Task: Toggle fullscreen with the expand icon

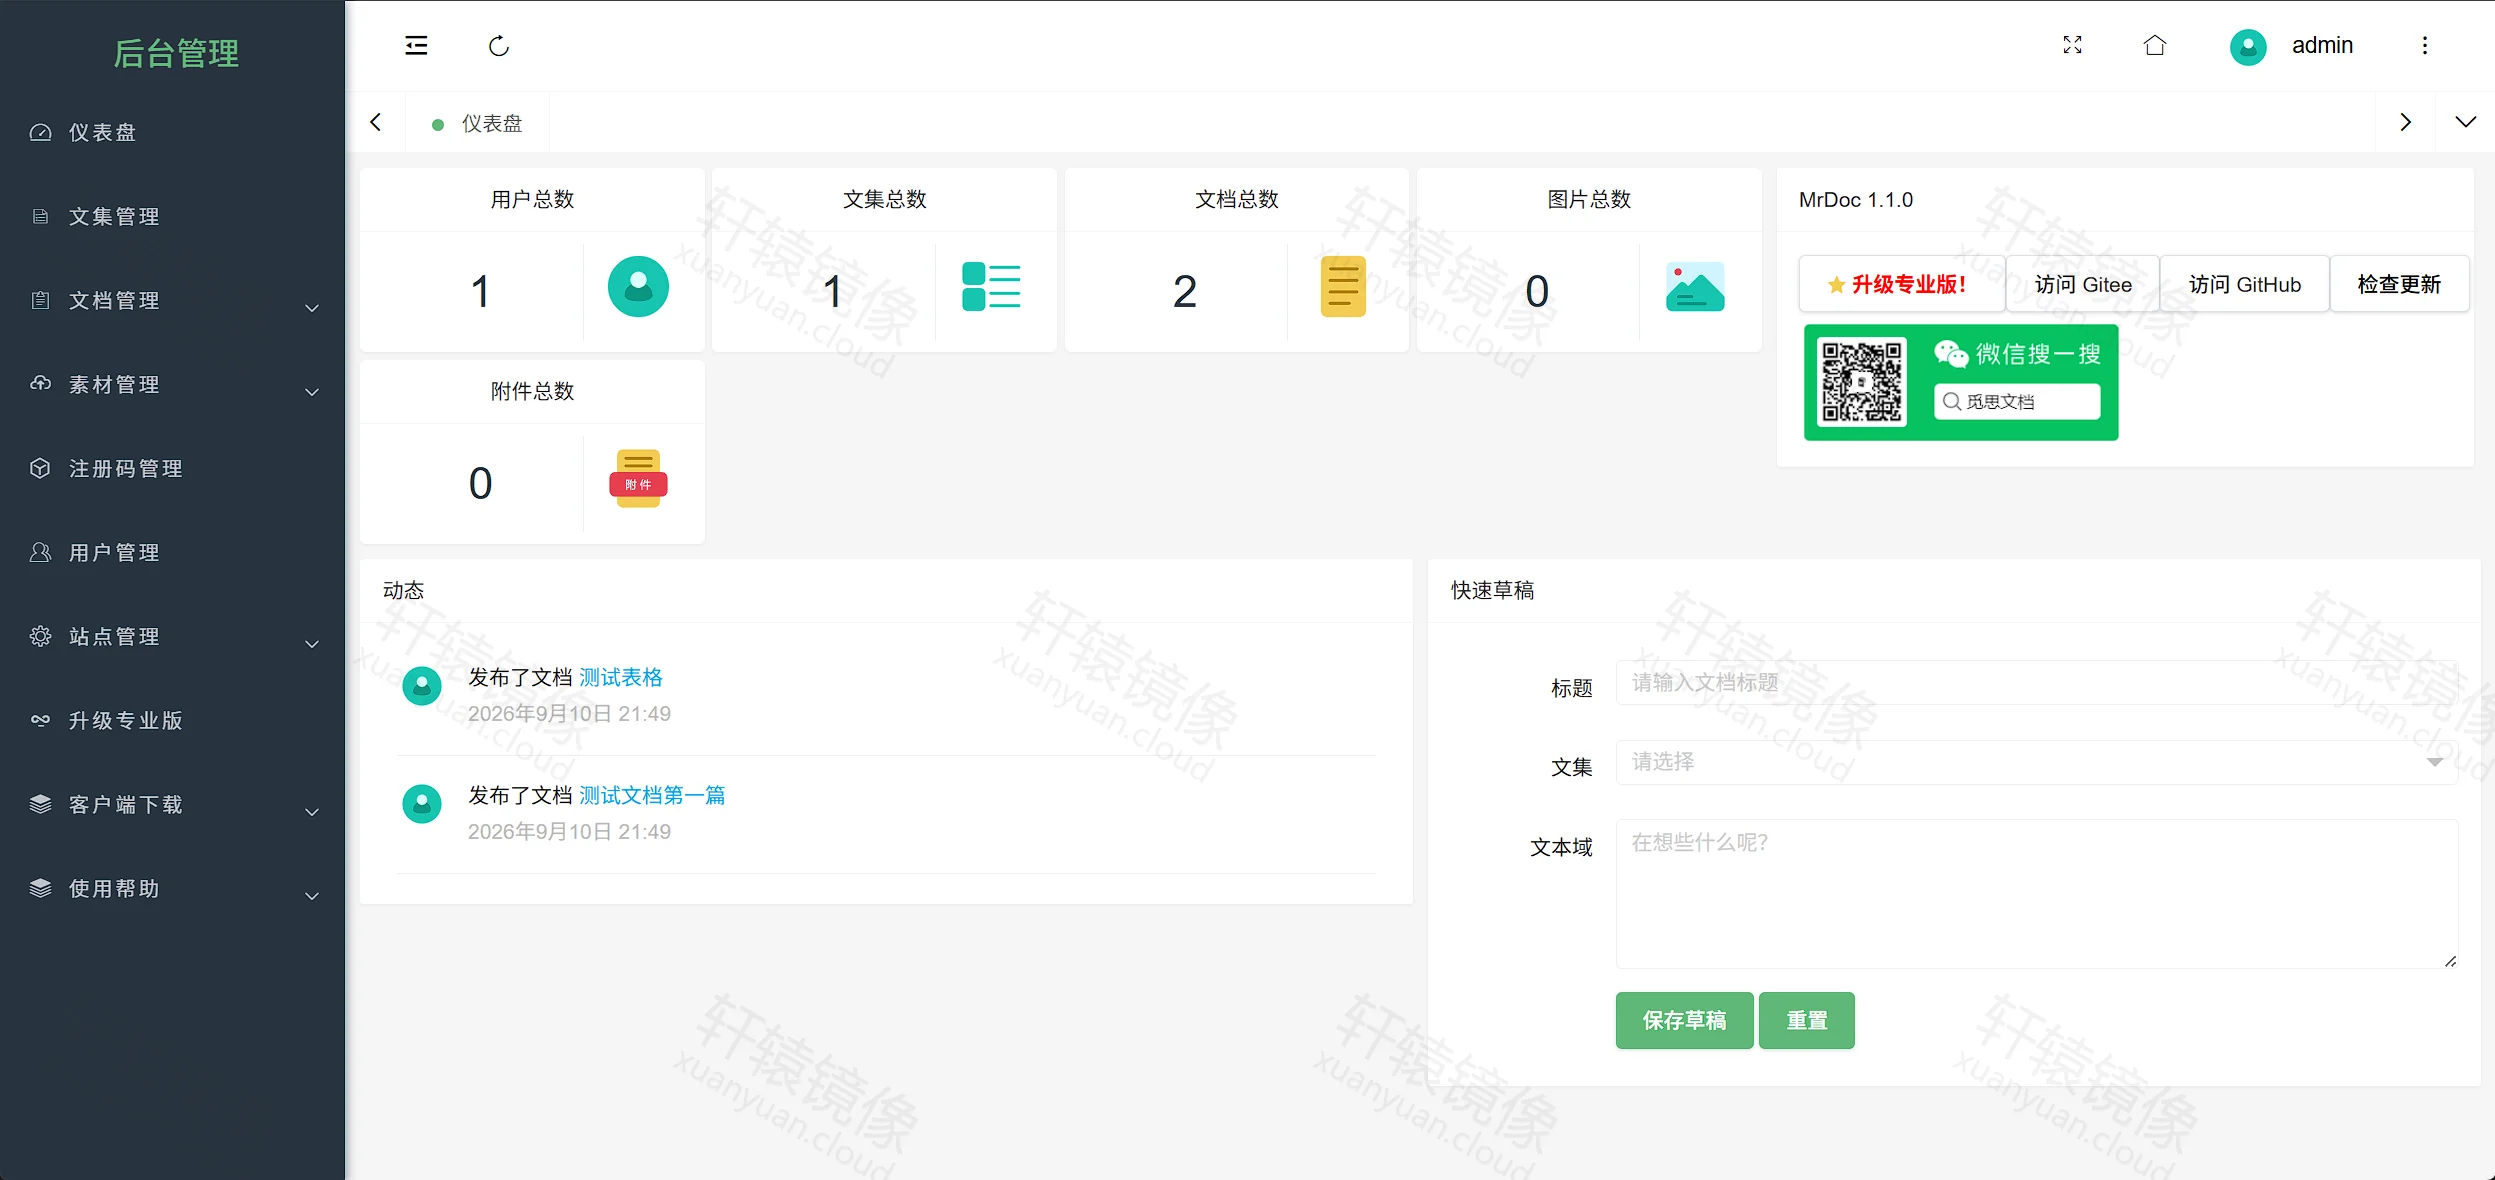Action: click(x=2072, y=45)
